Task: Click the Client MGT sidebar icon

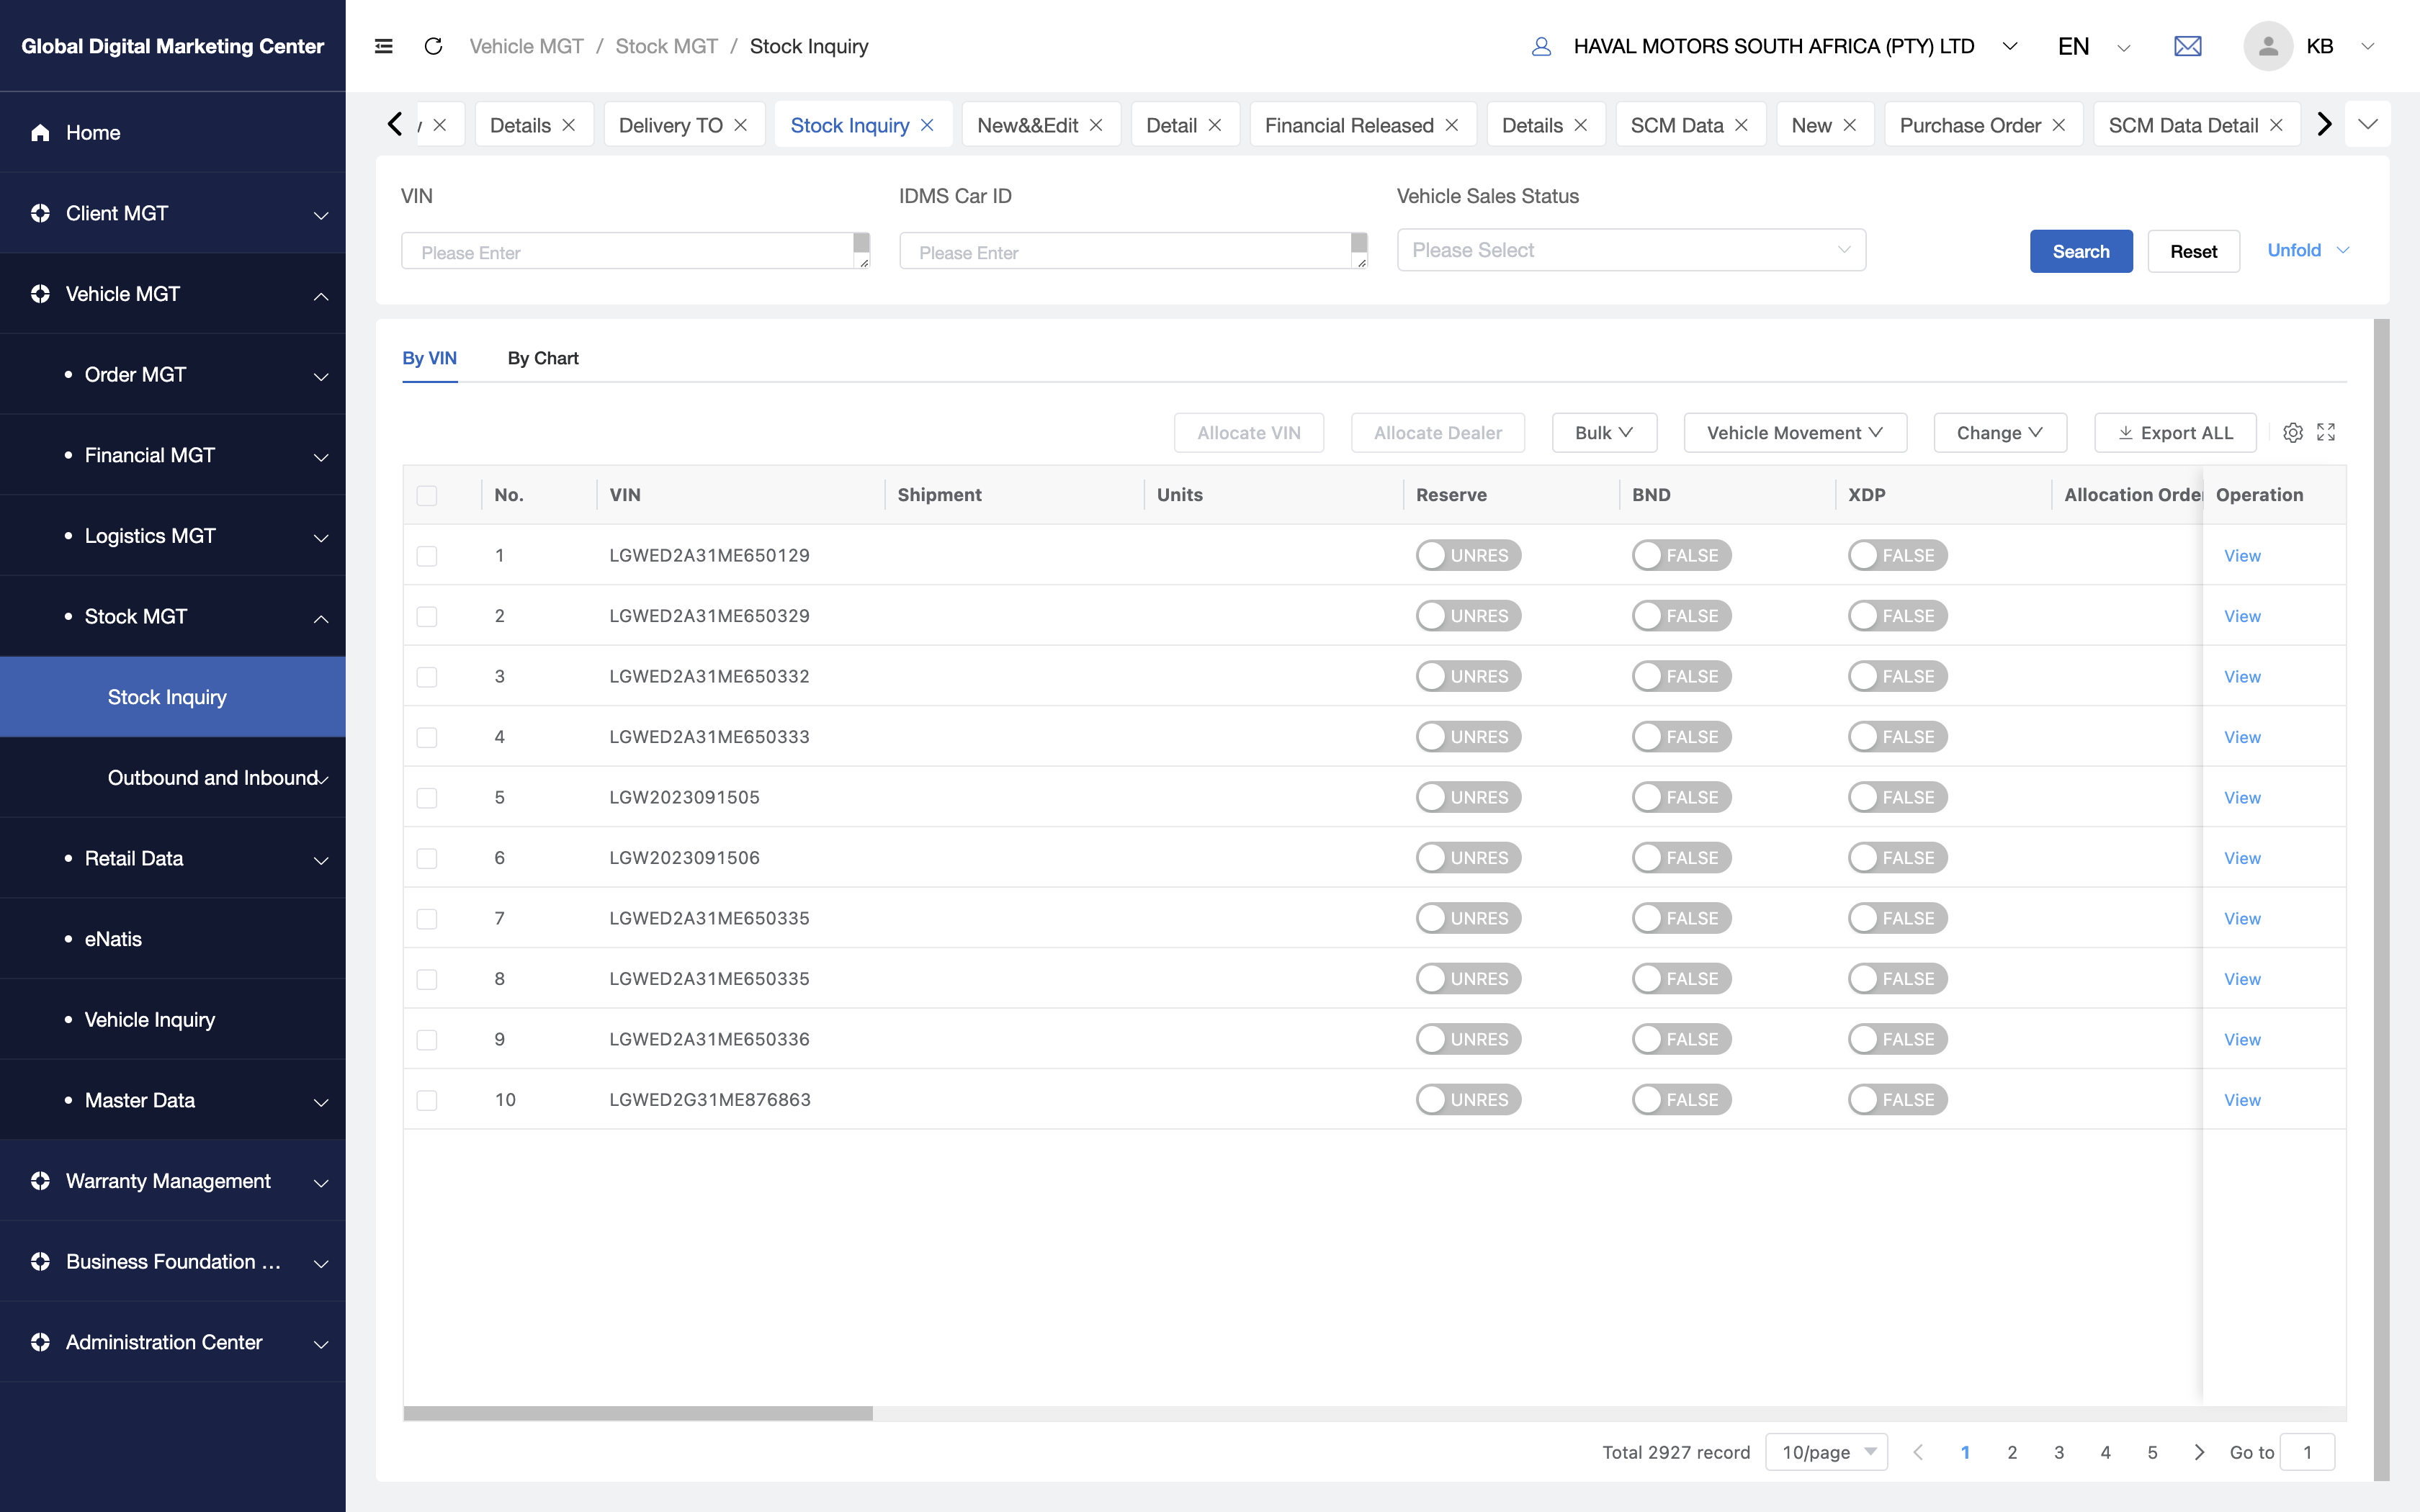Action: click(x=40, y=213)
